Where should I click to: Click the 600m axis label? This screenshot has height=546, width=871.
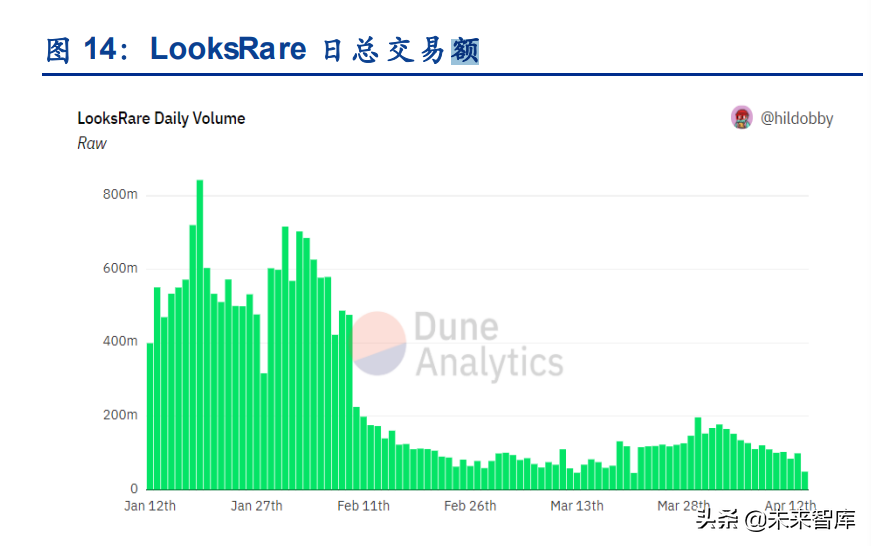(x=120, y=268)
